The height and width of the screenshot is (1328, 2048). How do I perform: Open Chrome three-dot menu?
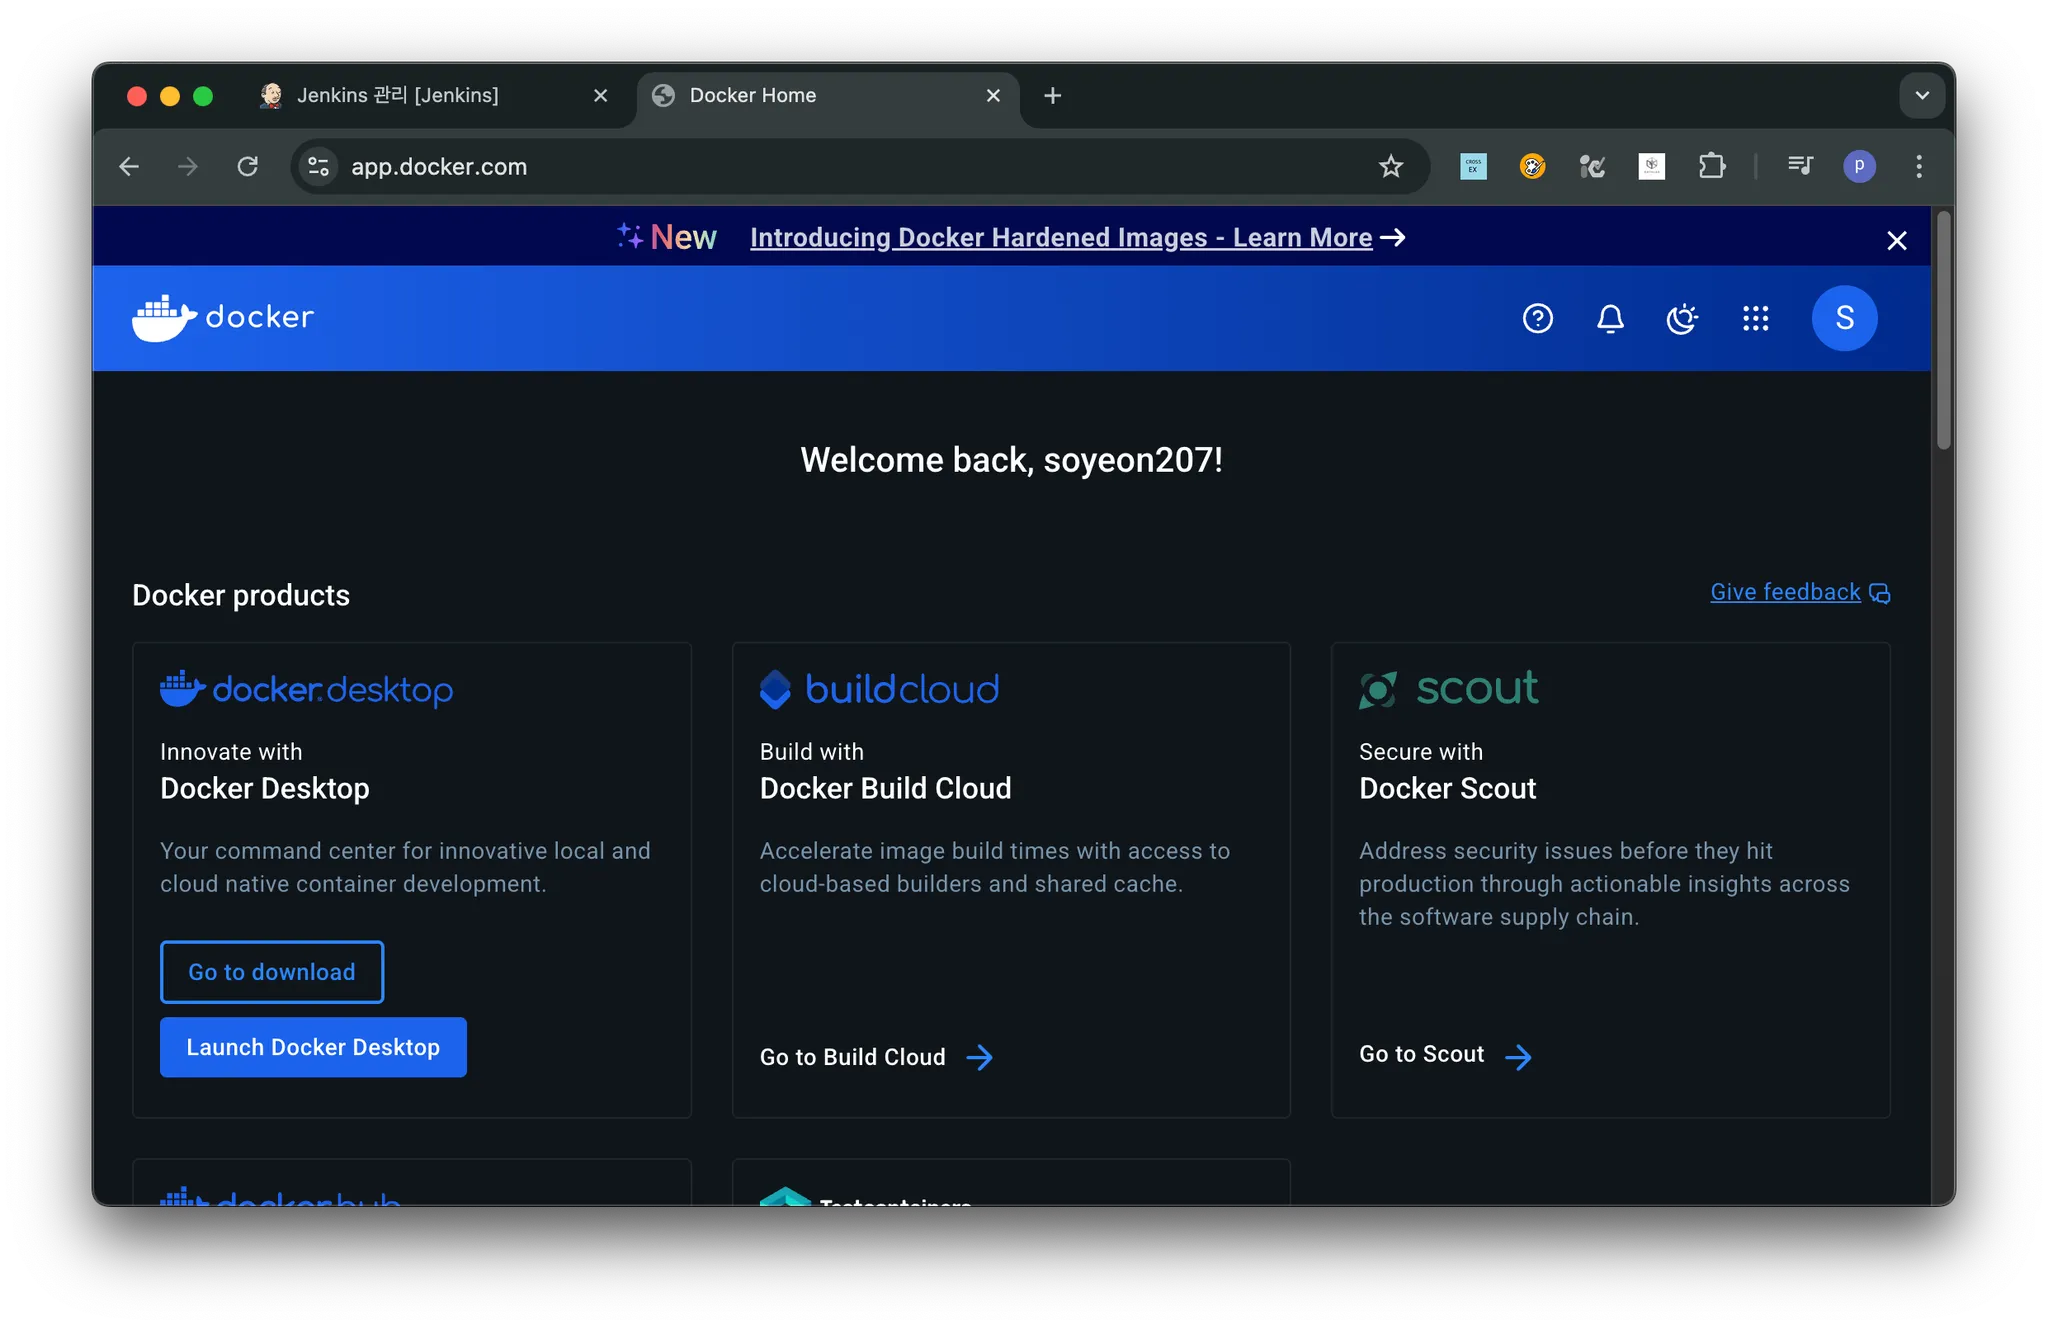coord(1918,166)
